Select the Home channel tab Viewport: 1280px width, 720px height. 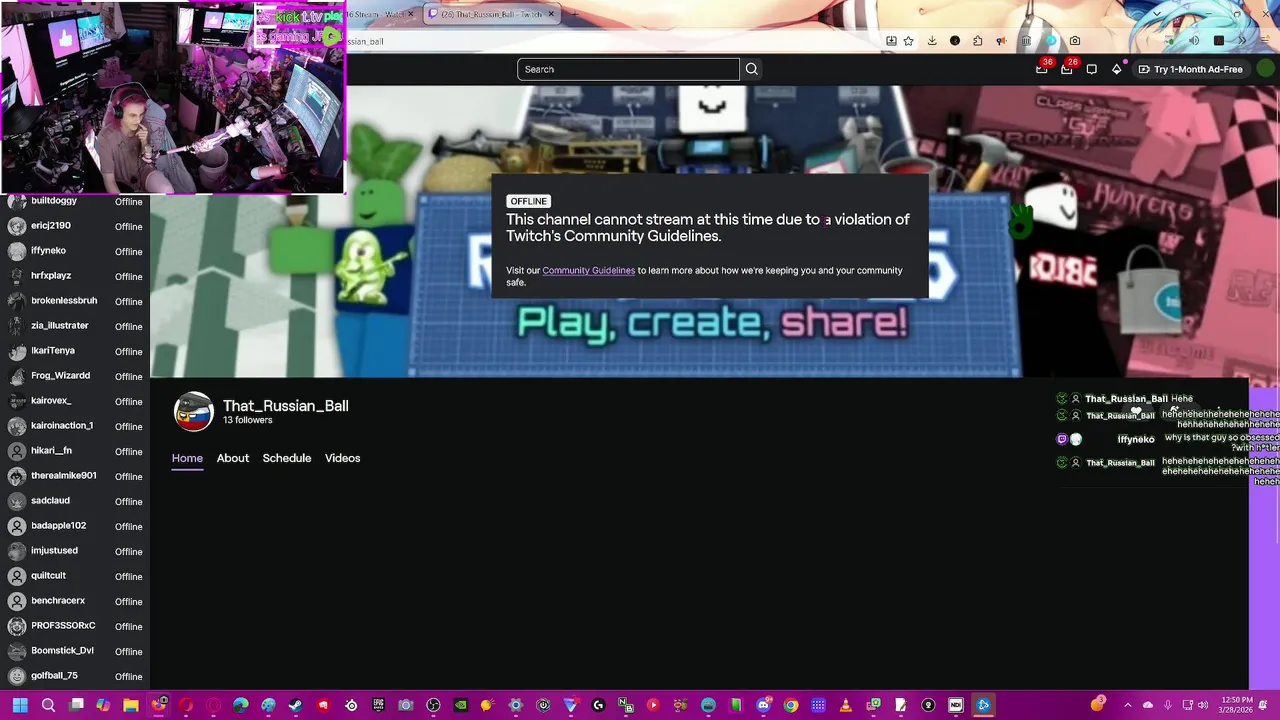(x=187, y=458)
